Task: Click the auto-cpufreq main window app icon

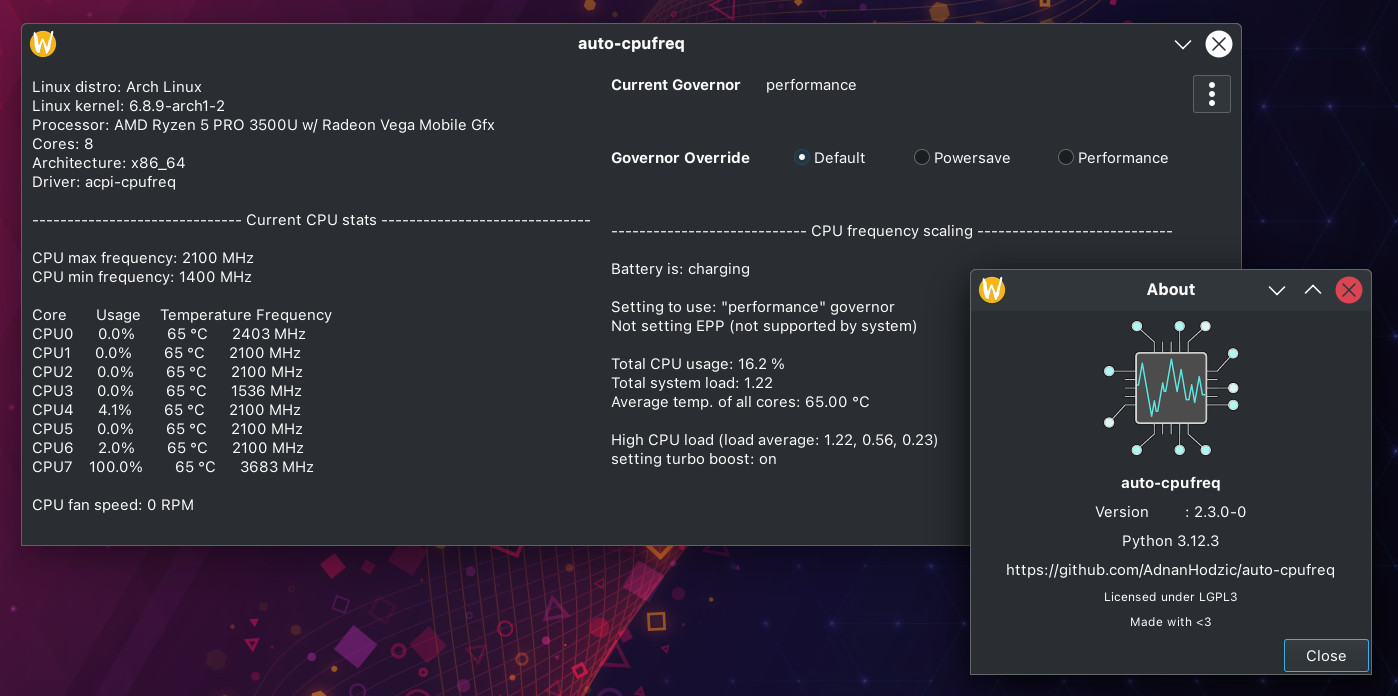Action: tap(43, 44)
